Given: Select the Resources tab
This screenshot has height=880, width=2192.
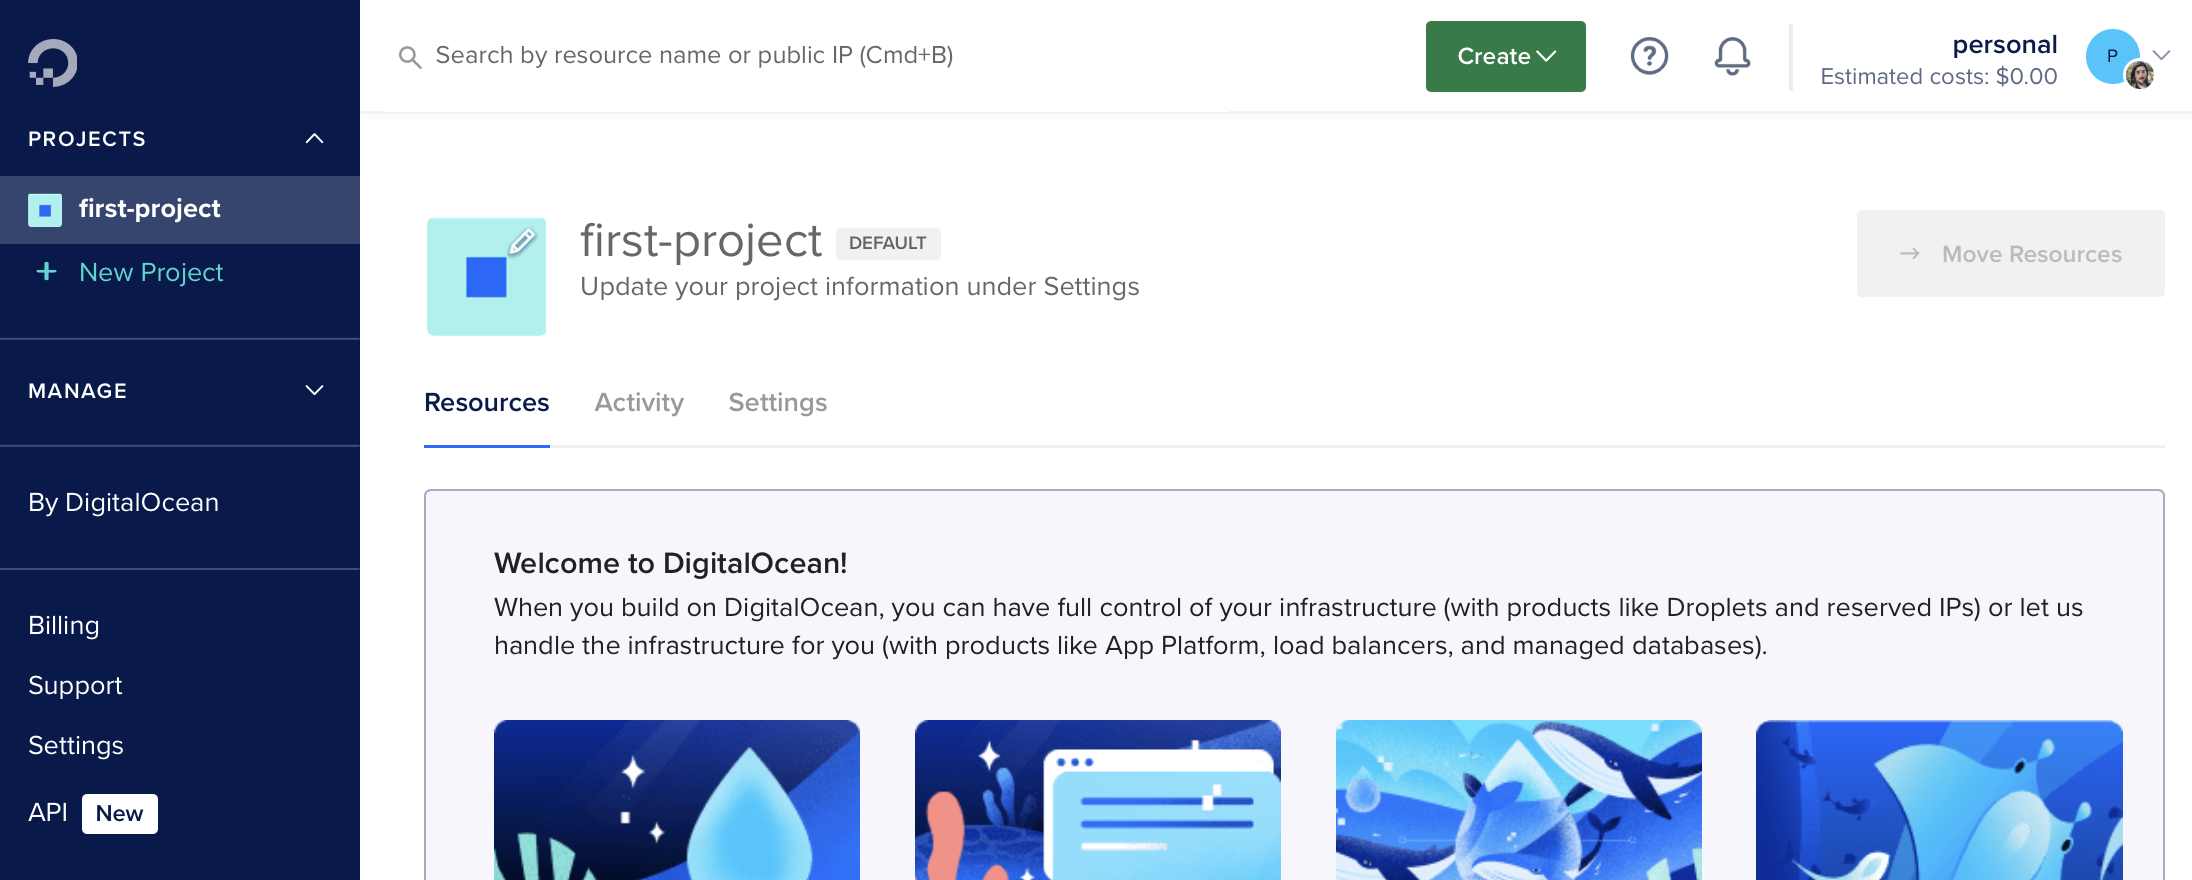Looking at the screenshot, I should pyautogui.click(x=487, y=402).
